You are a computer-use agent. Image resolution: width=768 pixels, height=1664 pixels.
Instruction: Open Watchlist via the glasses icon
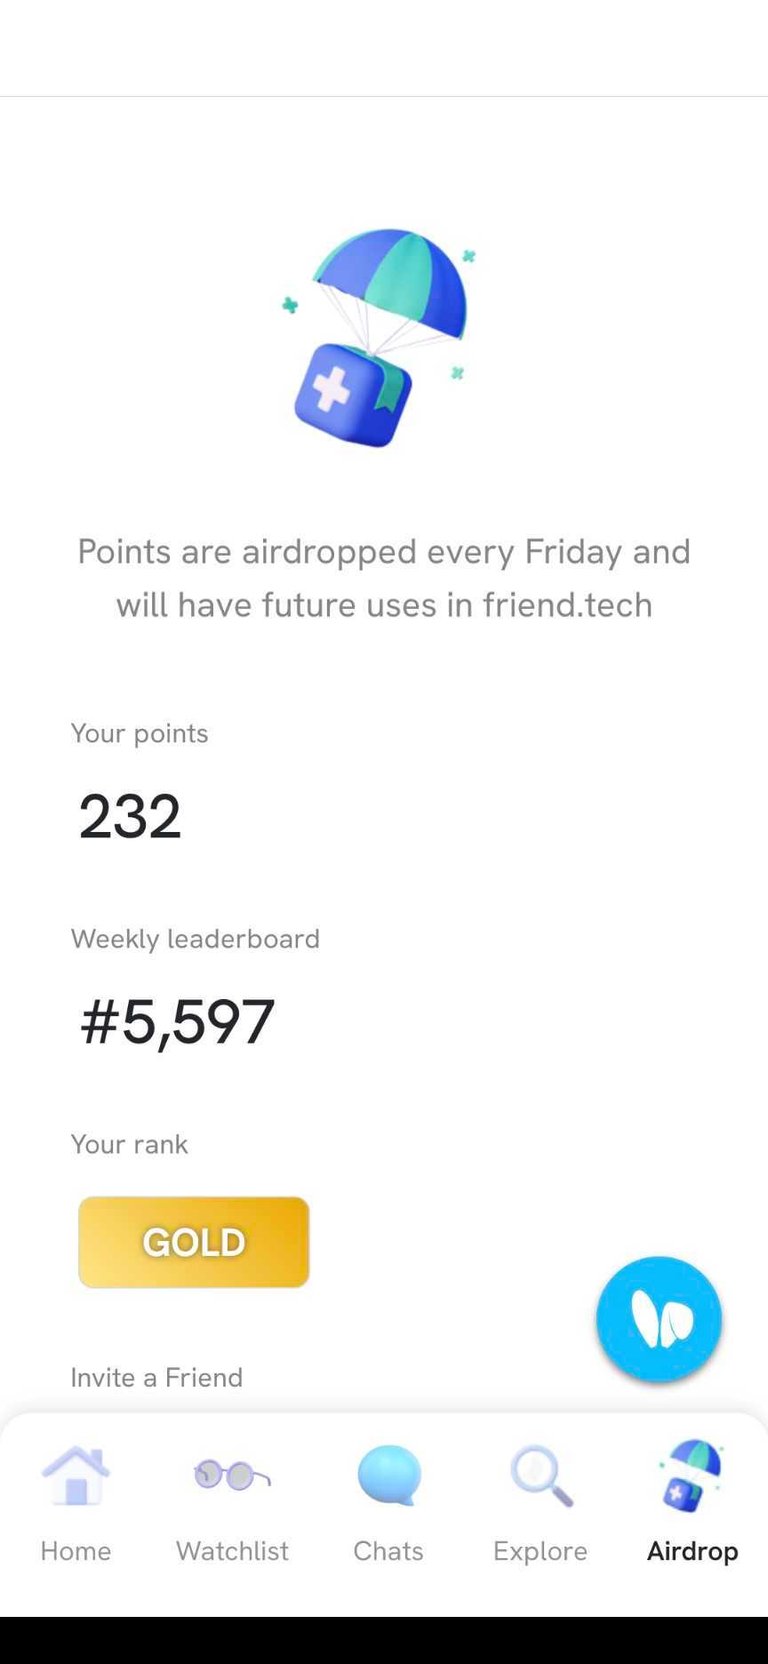232,1475
